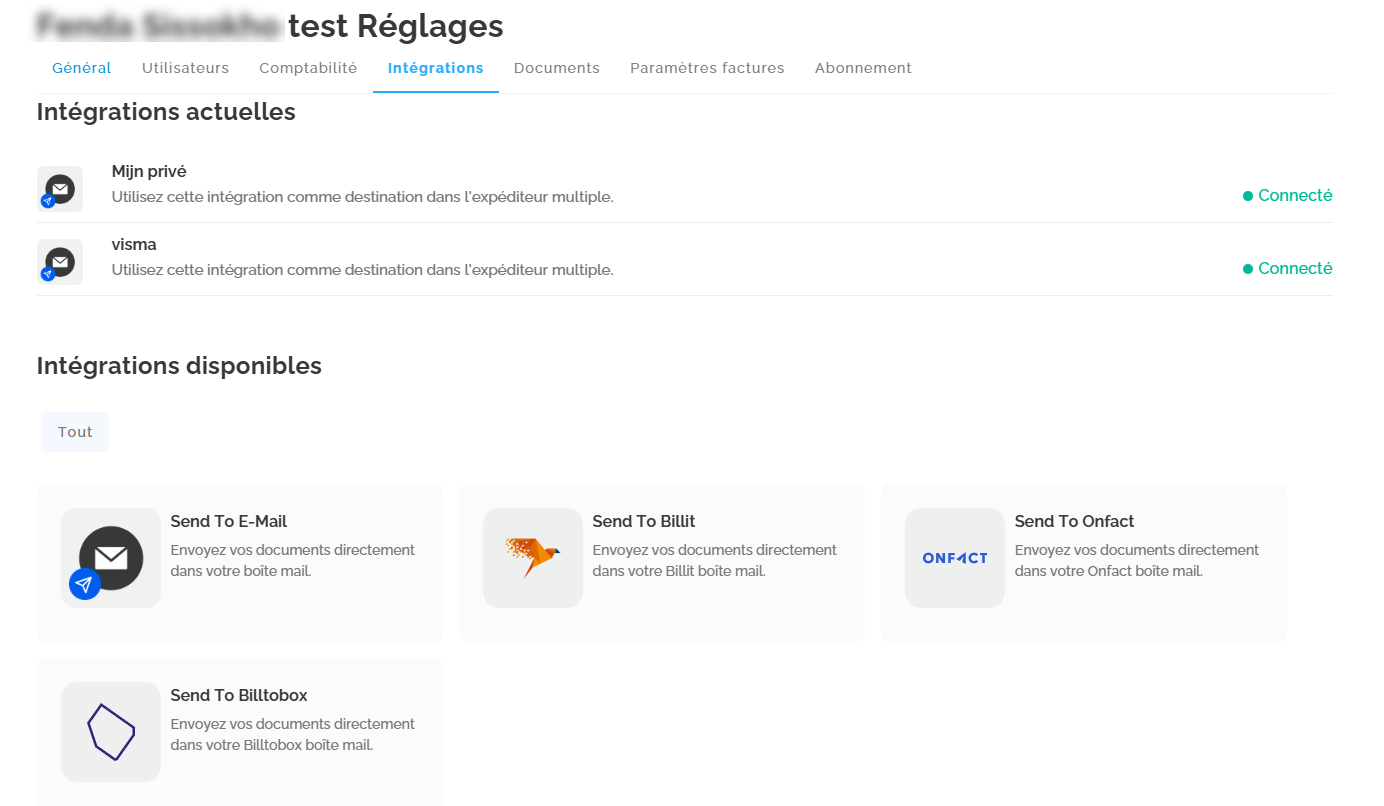Open the Abonnement tab
The height and width of the screenshot is (806, 1384).
click(x=863, y=68)
